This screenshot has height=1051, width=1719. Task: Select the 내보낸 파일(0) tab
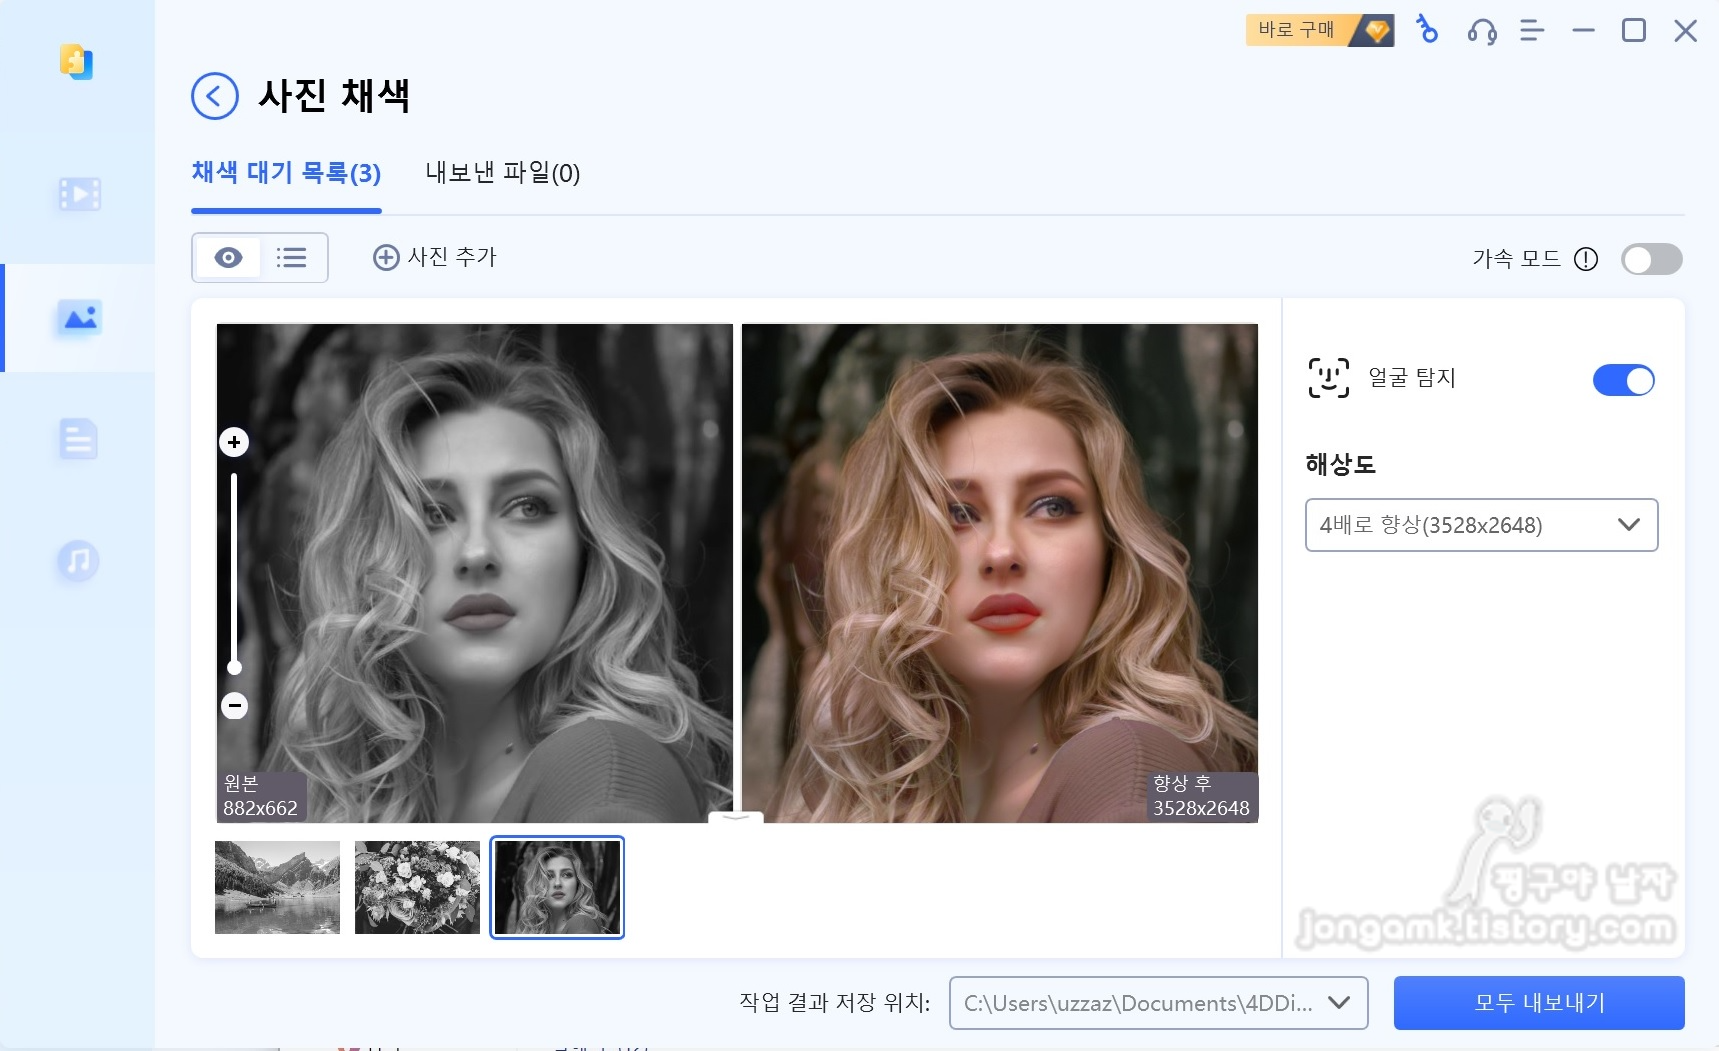coord(502,173)
